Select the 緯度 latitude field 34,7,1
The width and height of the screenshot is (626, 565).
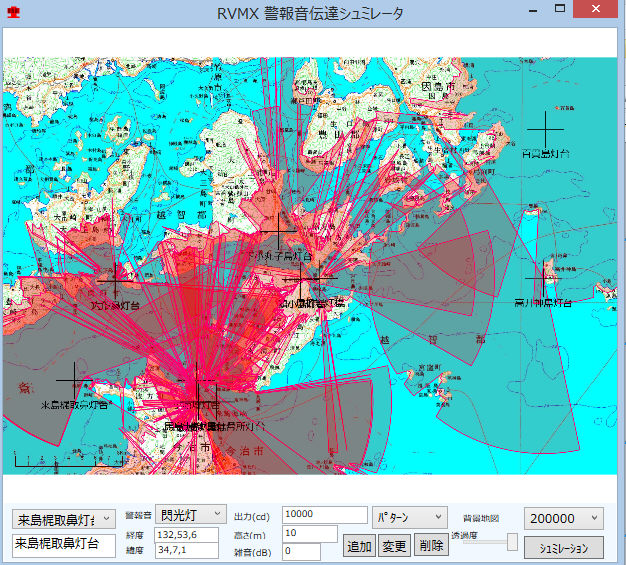pyautogui.click(x=187, y=551)
